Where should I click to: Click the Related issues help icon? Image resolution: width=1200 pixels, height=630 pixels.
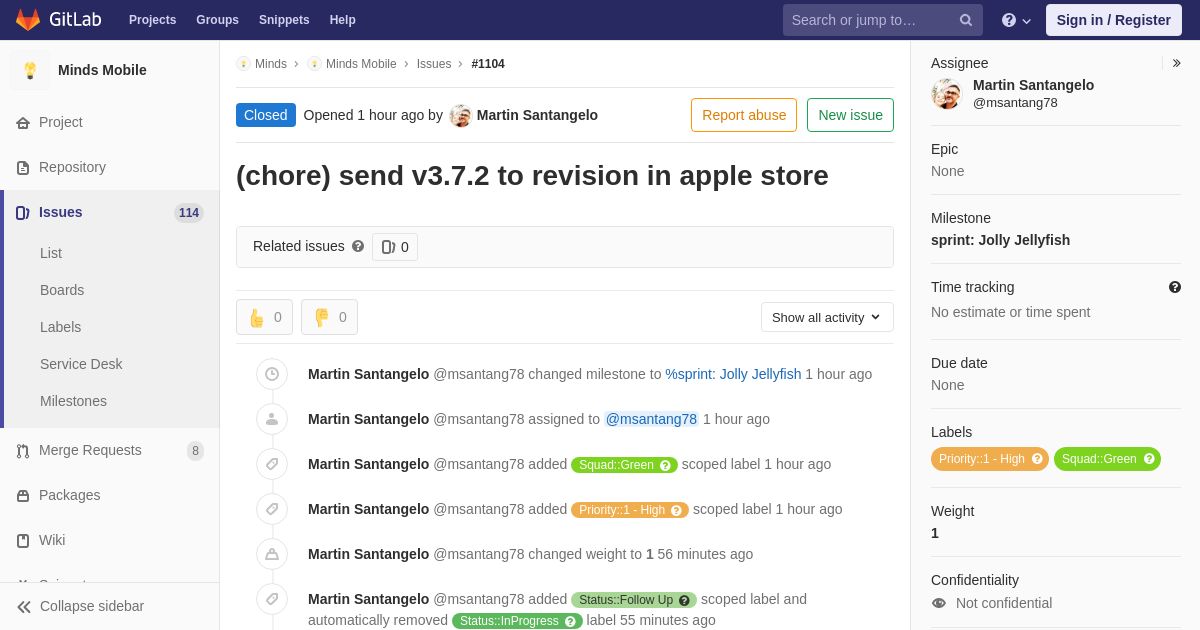click(358, 246)
